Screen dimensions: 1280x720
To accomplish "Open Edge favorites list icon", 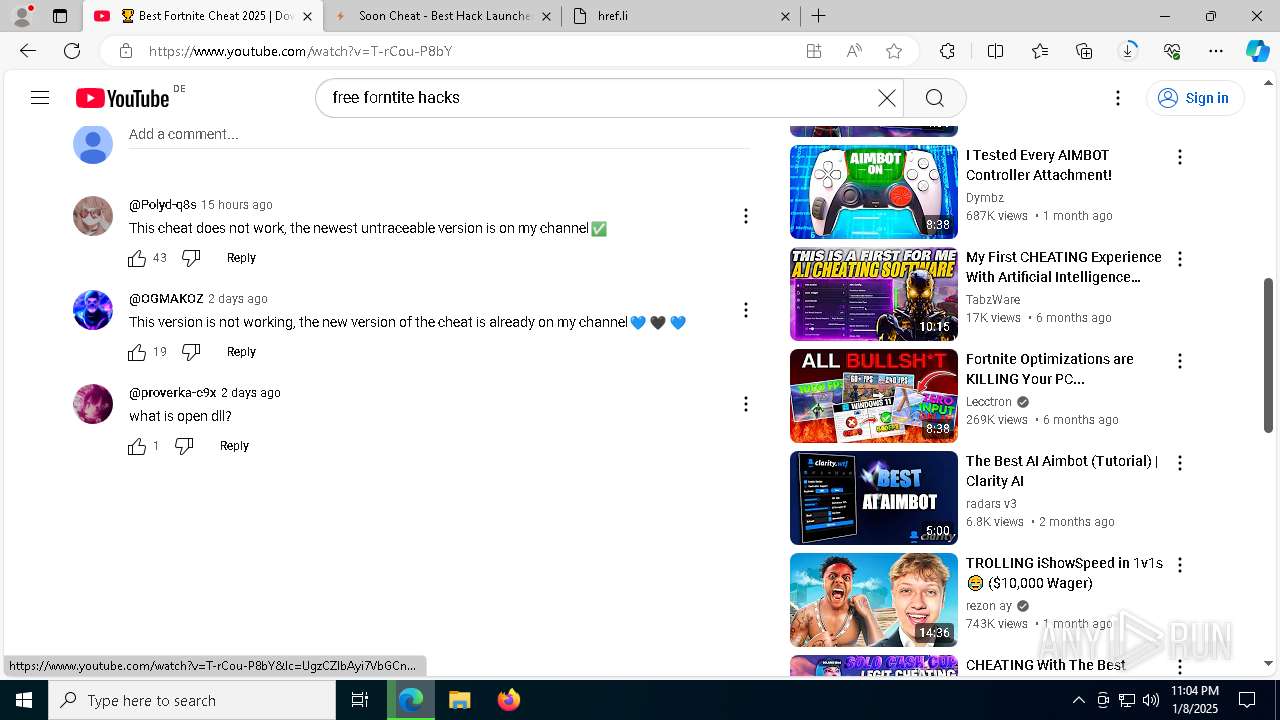I will click(1040, 51).
